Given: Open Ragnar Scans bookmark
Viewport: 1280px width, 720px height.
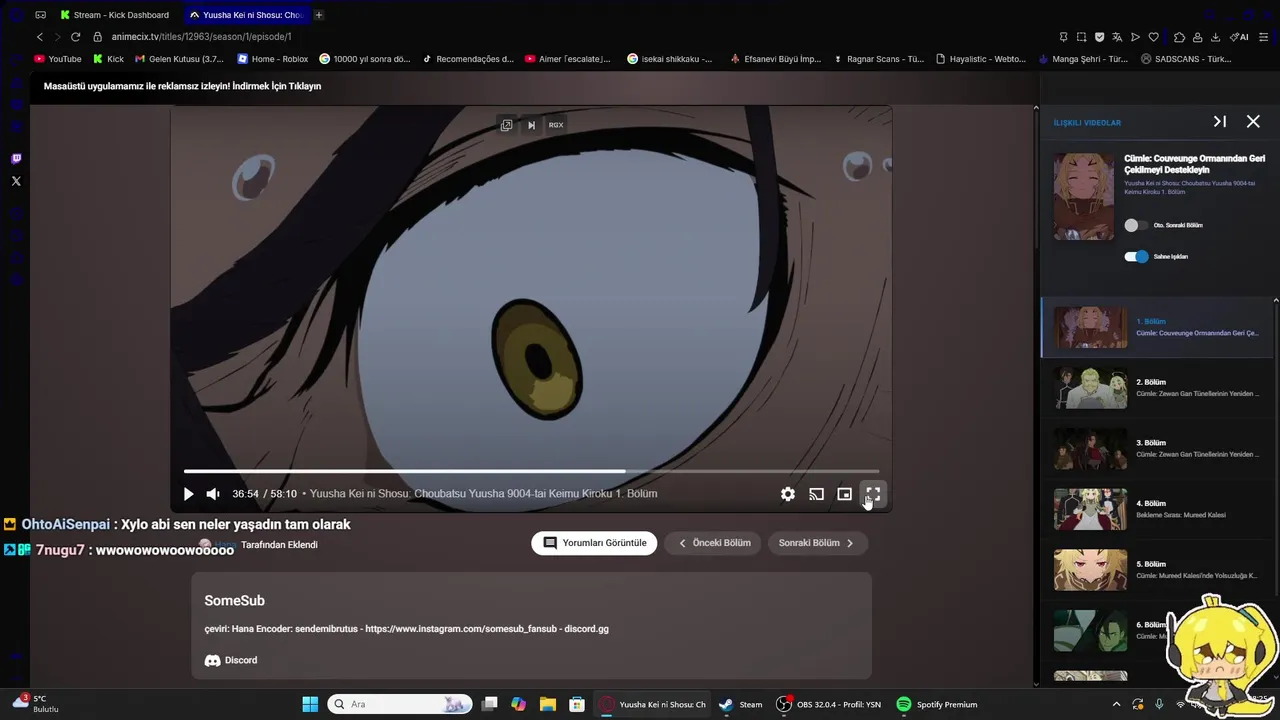Looking at the screenshot, I should tap(878, 59).
